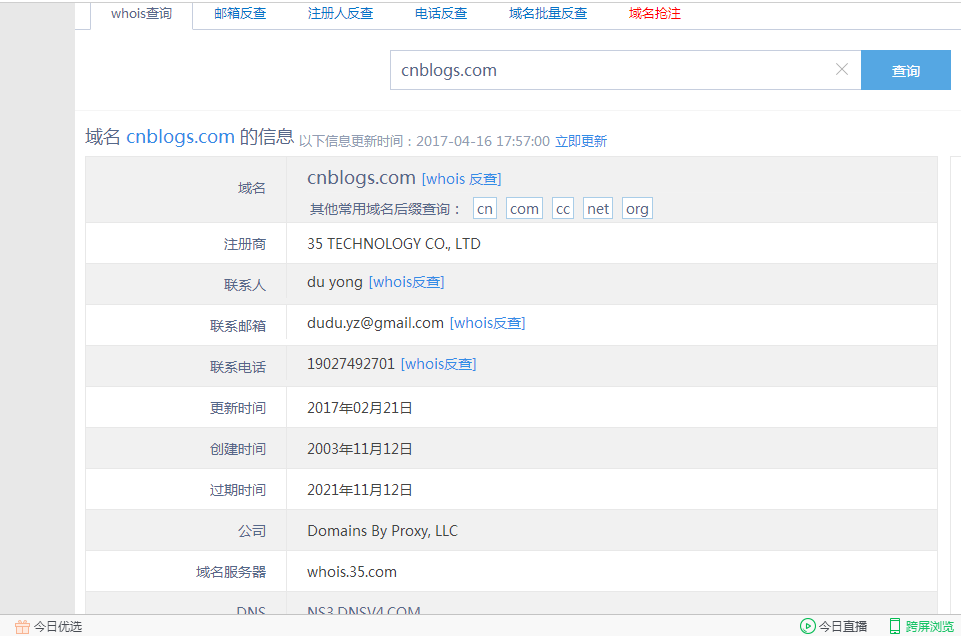The image size is (961, 636).
Task: Click phone number 19027492701
Action: pos(351,364)
